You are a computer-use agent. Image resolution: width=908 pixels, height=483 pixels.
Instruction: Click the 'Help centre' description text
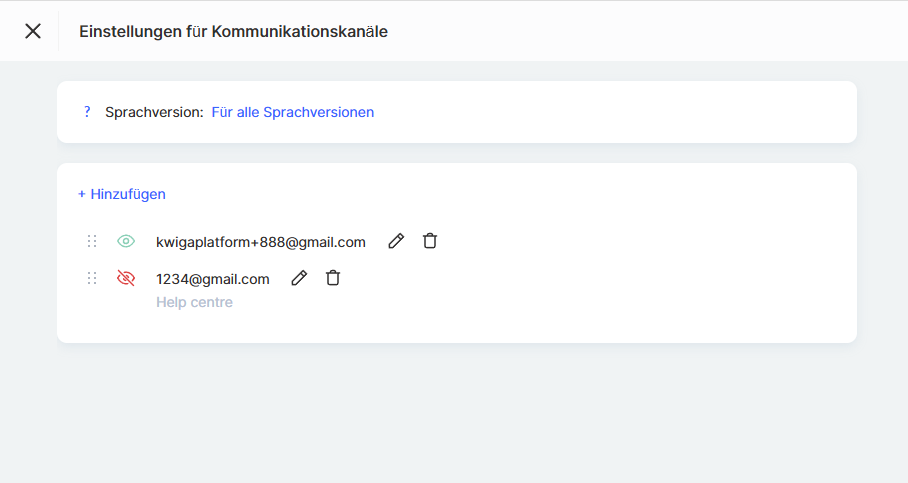(194, 302)
